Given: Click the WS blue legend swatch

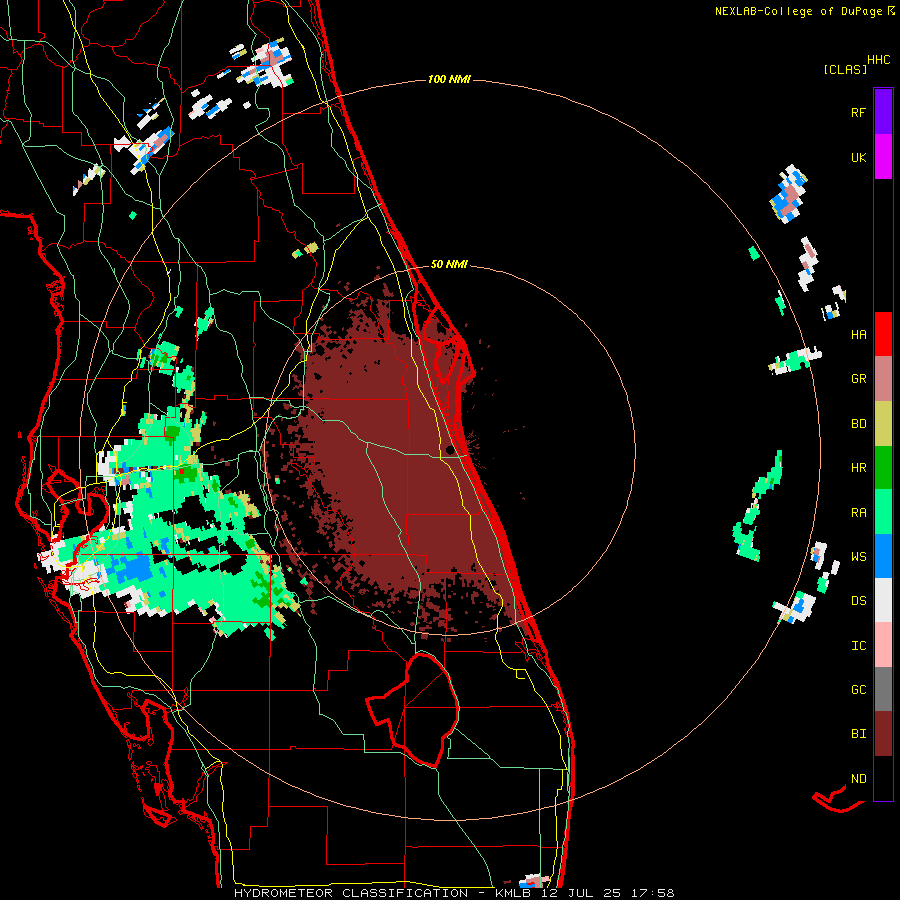Looking at the screenshot, I should tap(883, 556).
